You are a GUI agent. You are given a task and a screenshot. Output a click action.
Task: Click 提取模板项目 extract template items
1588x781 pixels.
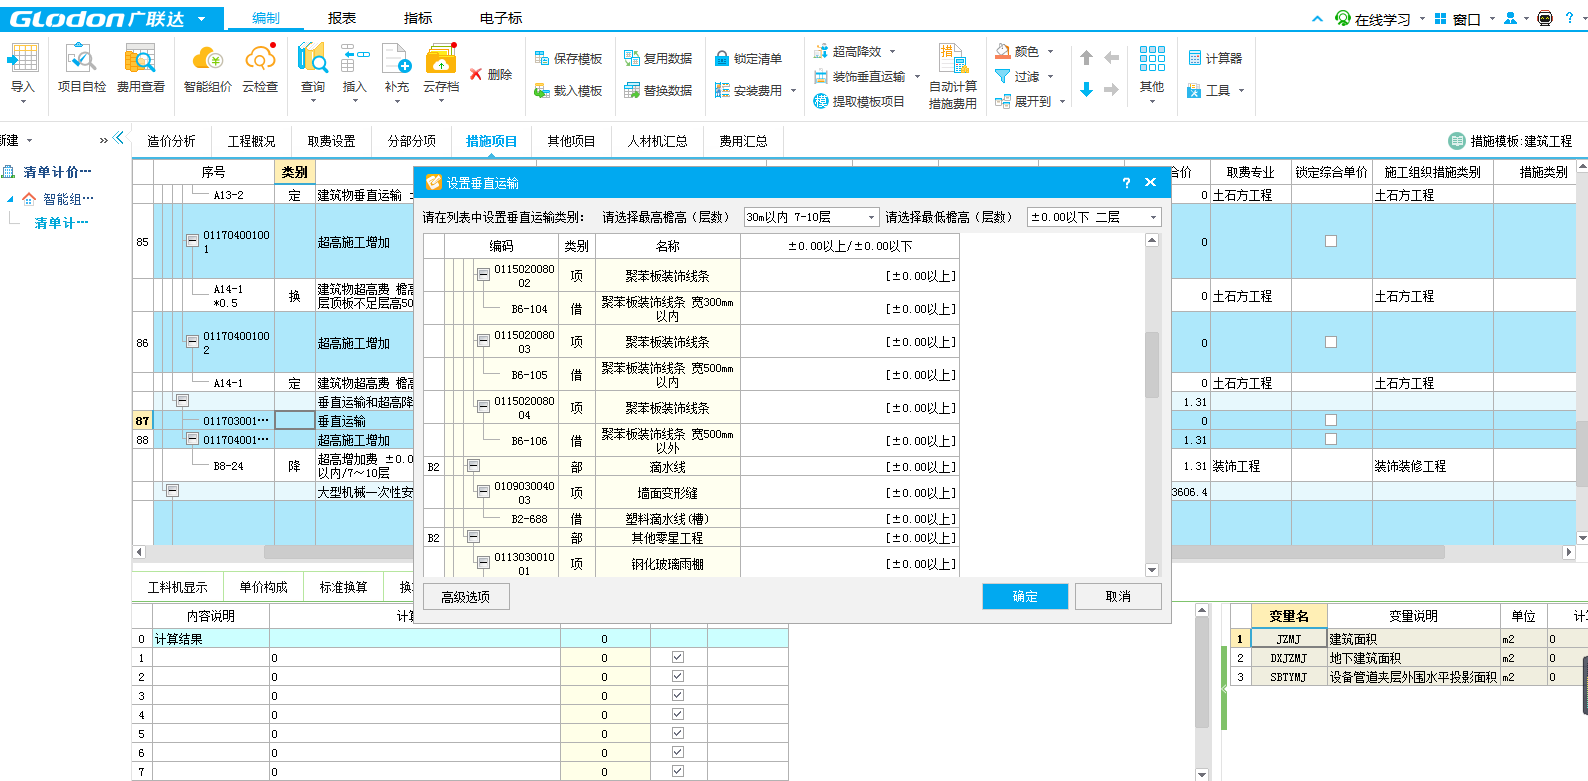(859, 102)
